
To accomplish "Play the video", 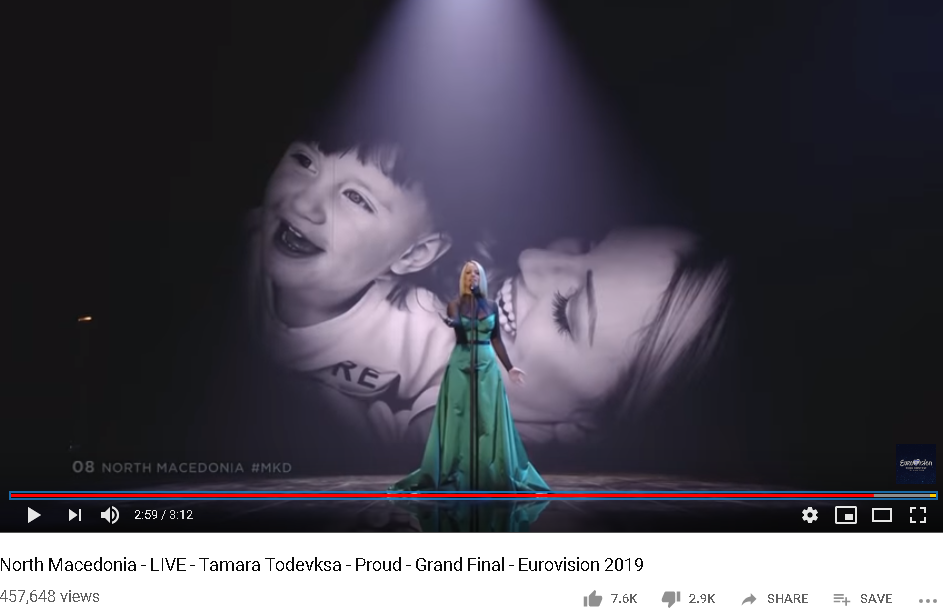I will pos(34,515).
